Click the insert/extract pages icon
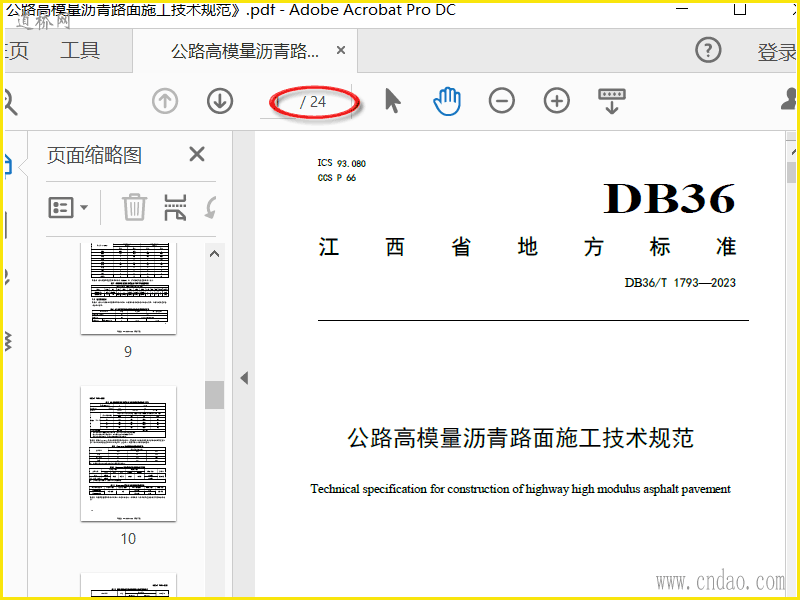This screenshot has height=600, width=800. click(175, 208)
